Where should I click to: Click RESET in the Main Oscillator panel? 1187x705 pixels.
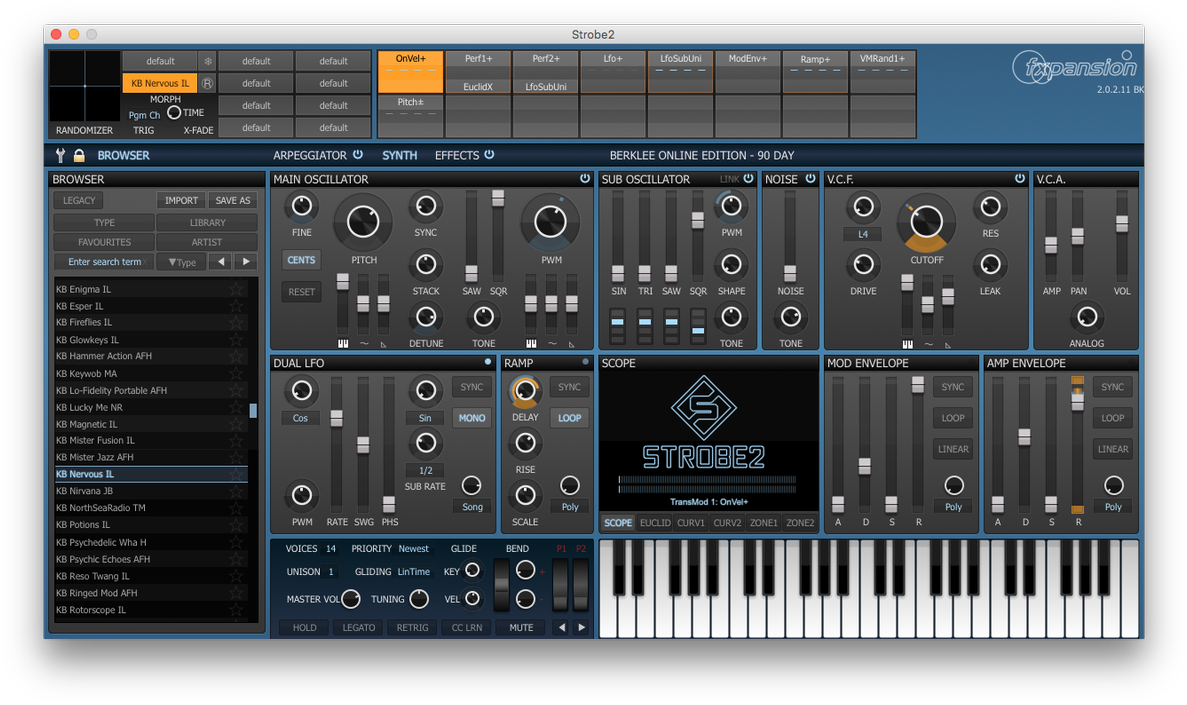click(x=301, y=291)
